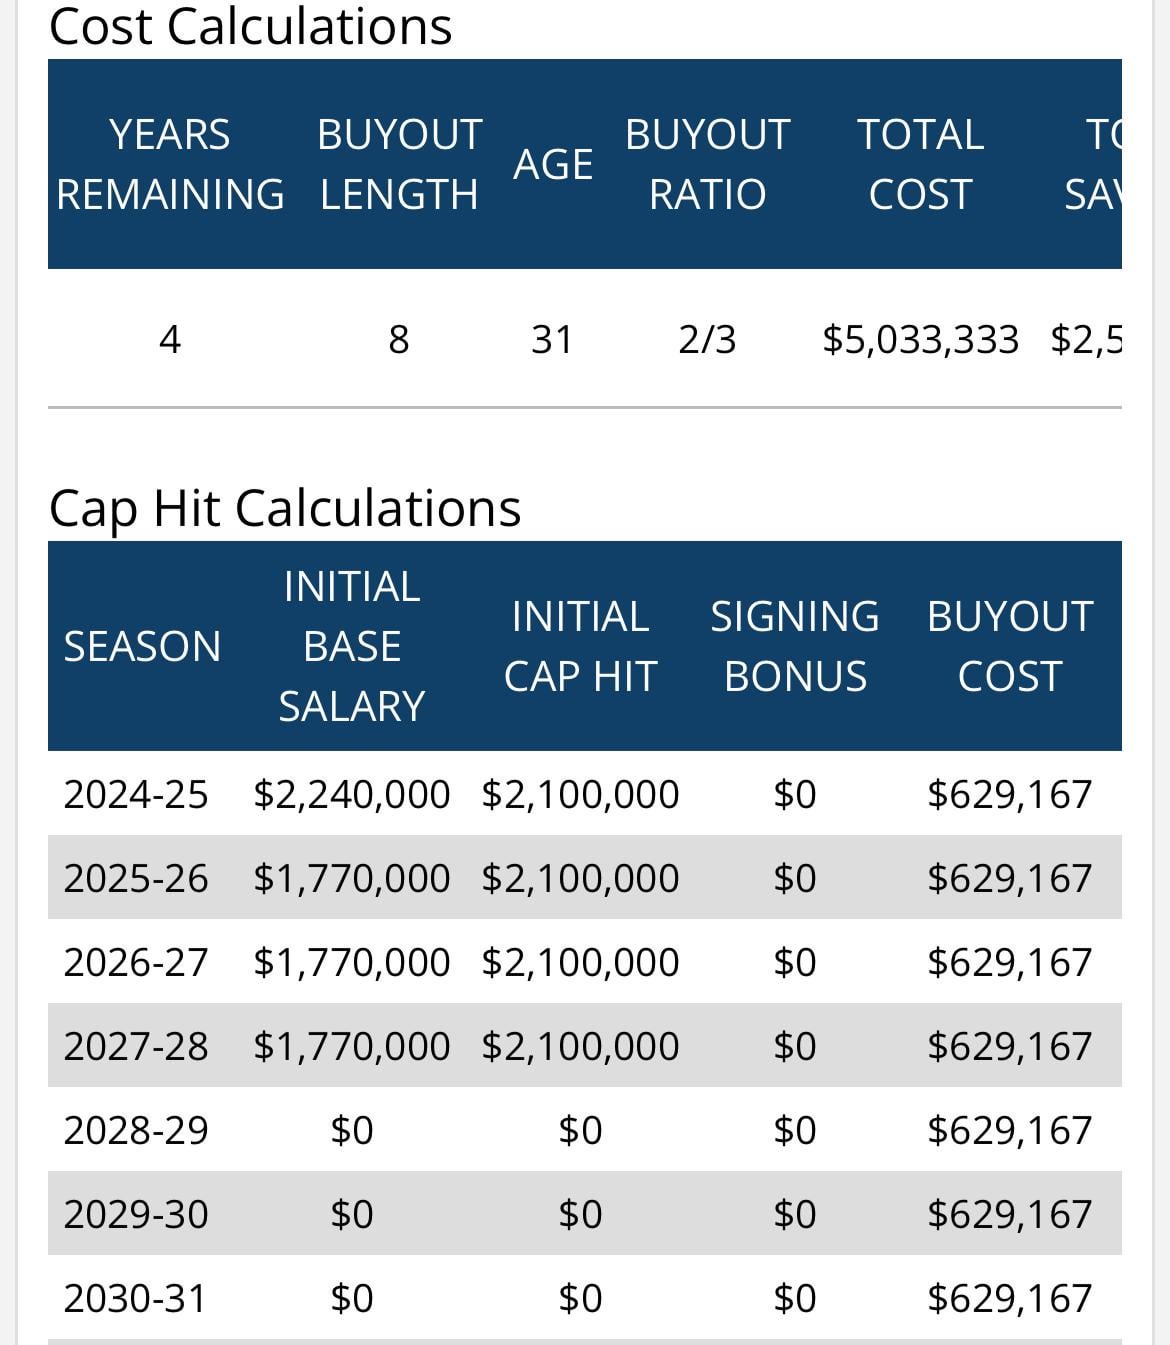Click the Cost Calculations heading
The width and height of the screenshot is (1170, 1345).
pyautogui.click(x=250, y=26)
